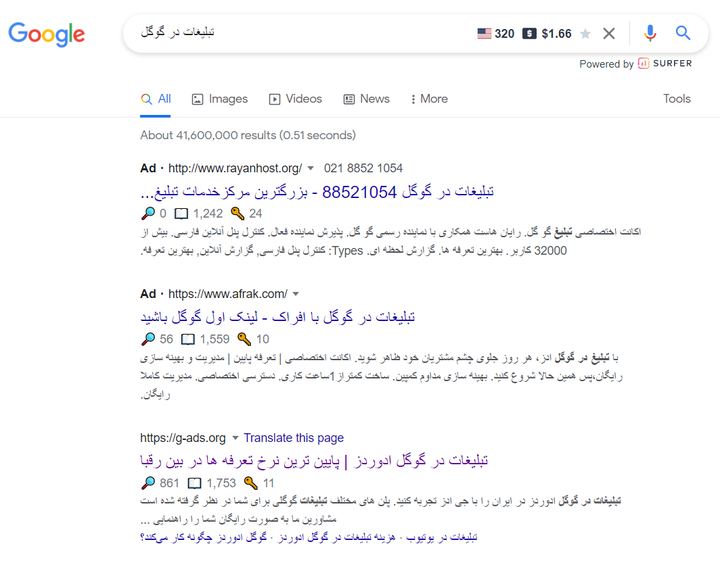
Task: Expand dropdown arrow next to afrak.com URL
Action: click(x=296, y=294)
